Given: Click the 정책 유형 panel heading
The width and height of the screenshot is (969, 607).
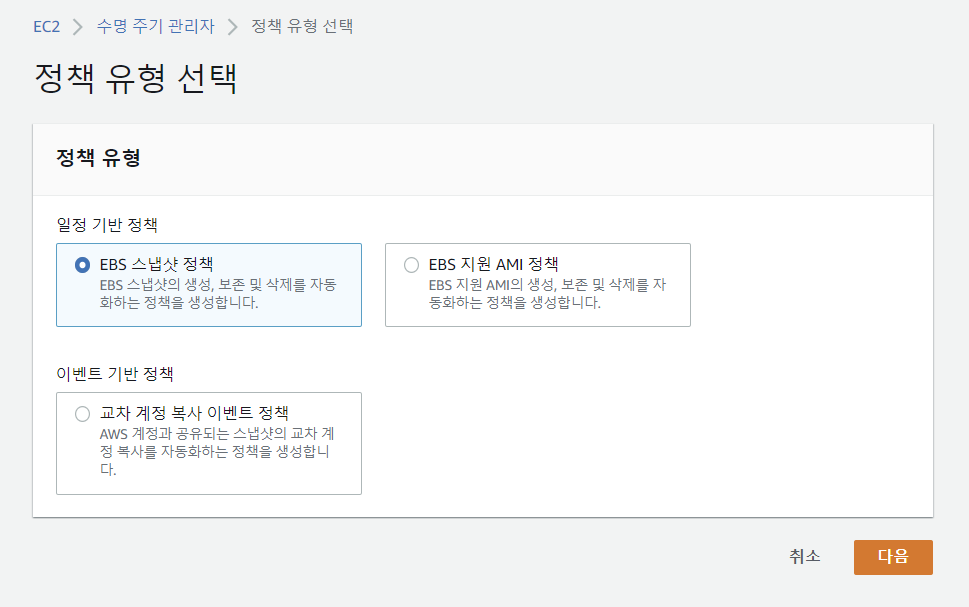Looking at the screenshot, I should [x=98, y=158].
